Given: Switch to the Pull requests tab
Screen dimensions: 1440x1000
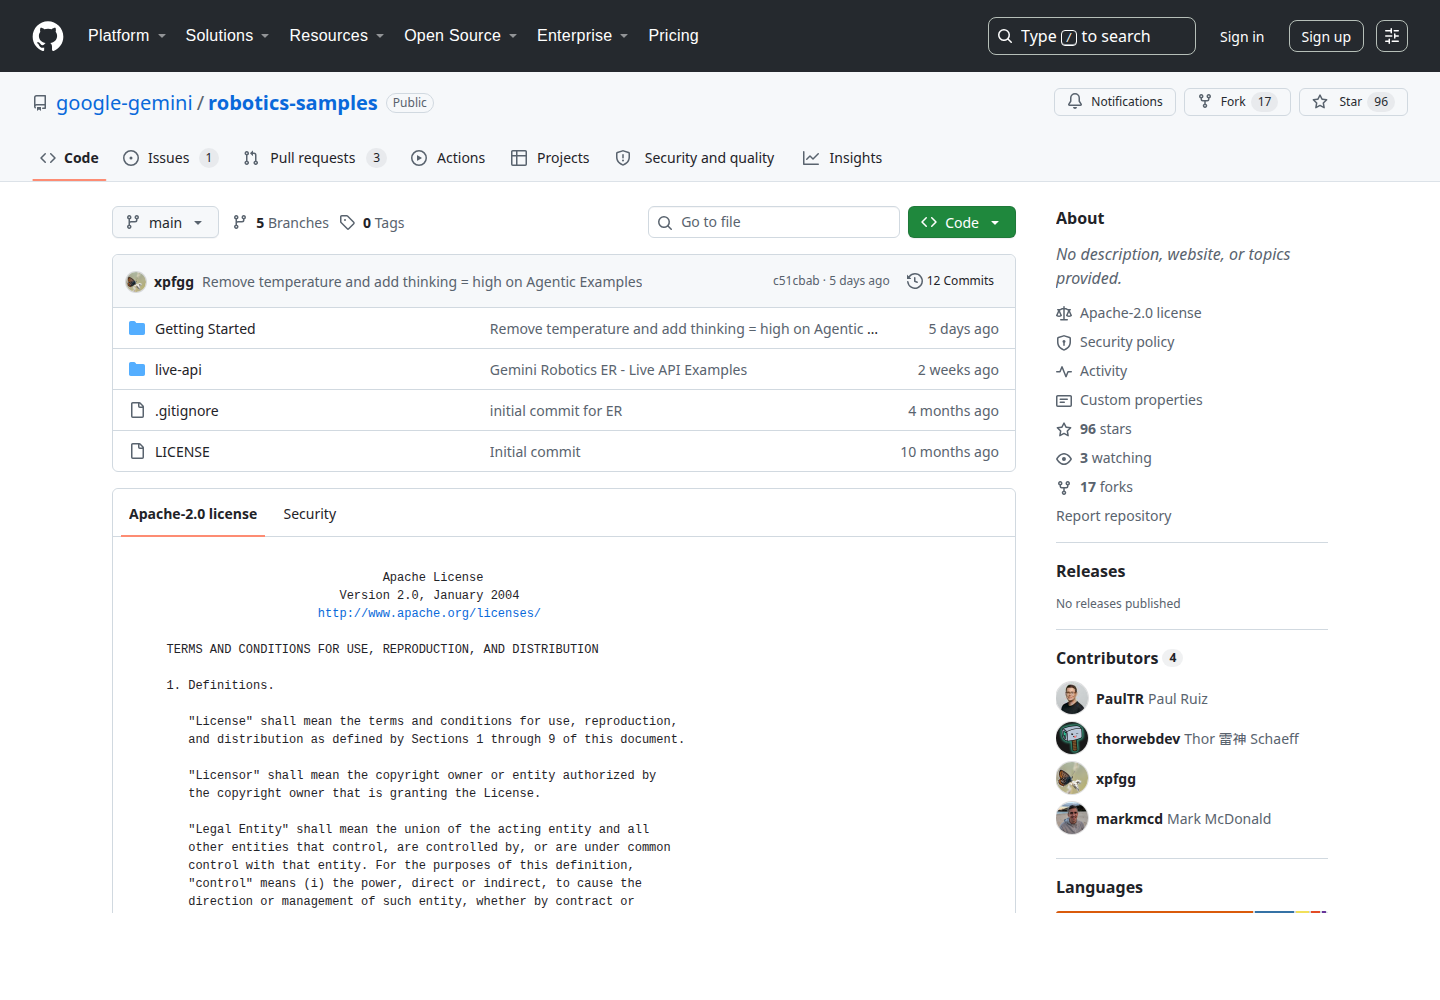Looking at the screenshot, I should (314, 158).
